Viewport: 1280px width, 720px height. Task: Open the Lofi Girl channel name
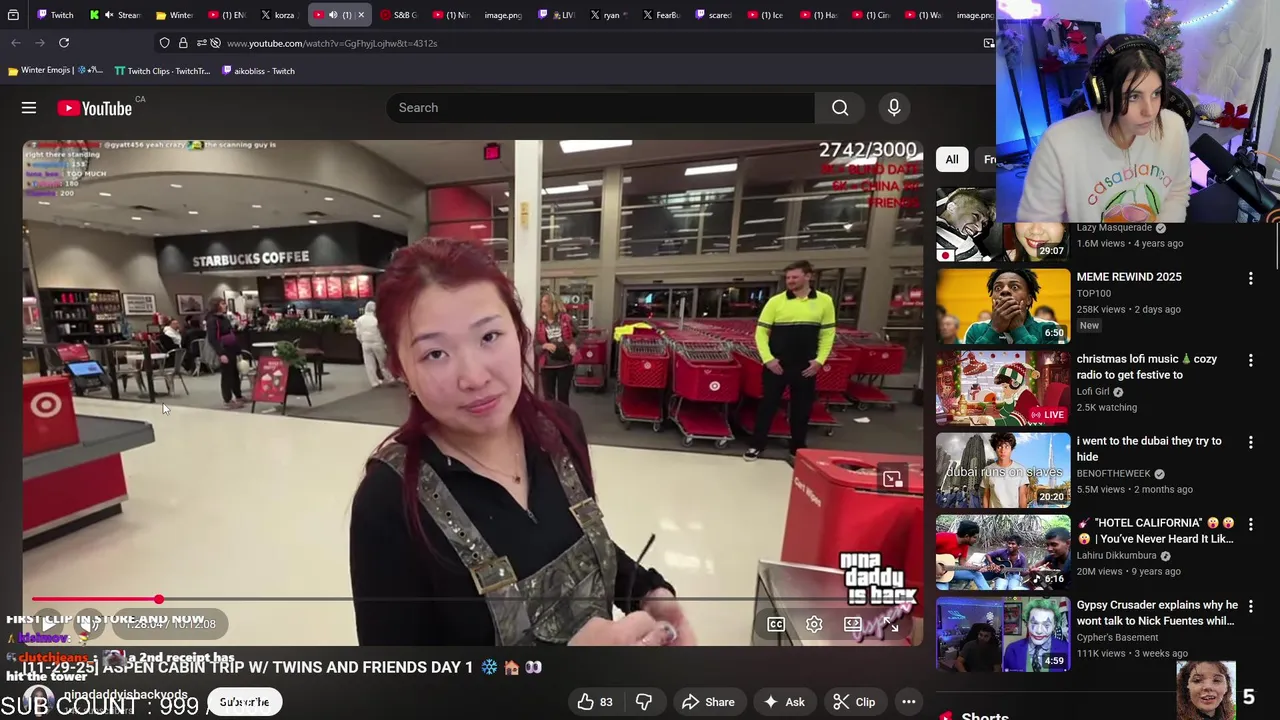pos(1093,392)
